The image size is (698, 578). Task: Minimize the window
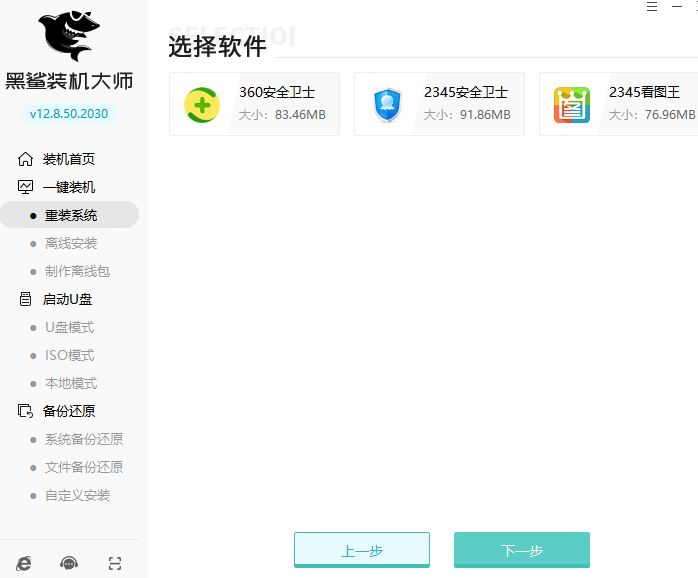[x=677, y=6]
